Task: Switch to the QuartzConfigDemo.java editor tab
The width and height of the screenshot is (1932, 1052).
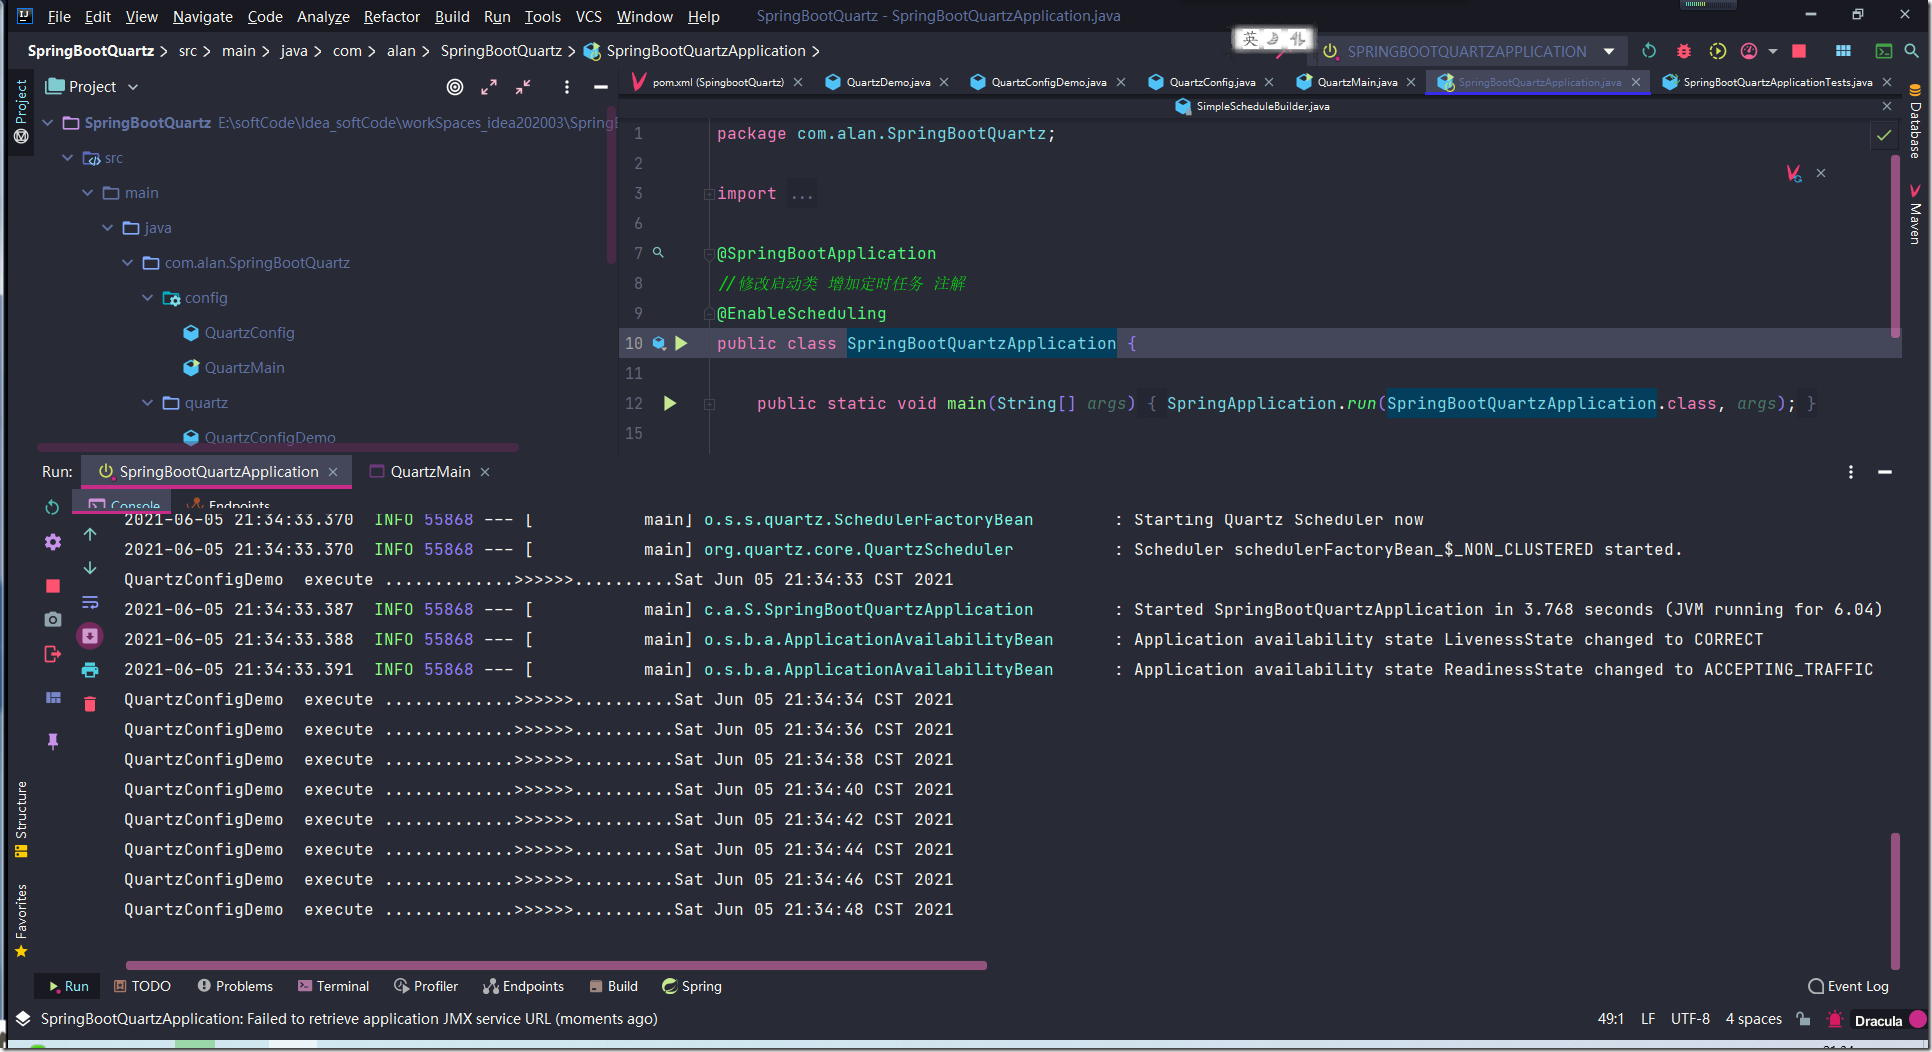Action: click(x=1048, y=82)
